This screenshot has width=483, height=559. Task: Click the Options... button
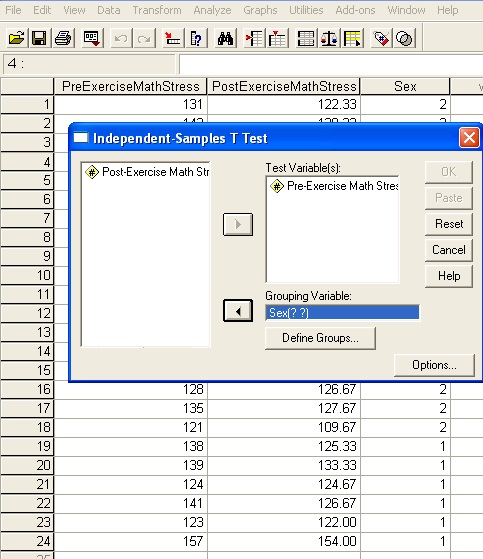(x=434, y=365)
